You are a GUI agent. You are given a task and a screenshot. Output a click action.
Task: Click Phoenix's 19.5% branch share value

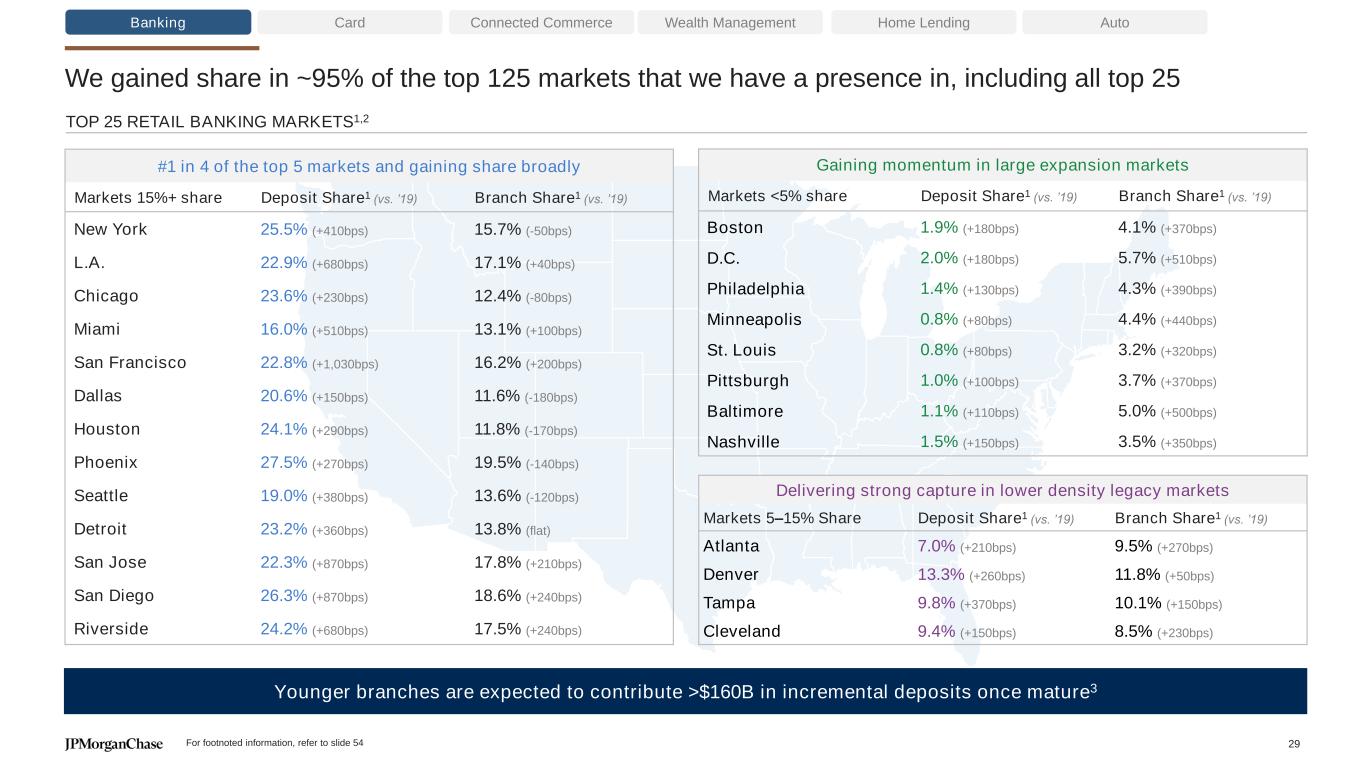pos(497,463)
